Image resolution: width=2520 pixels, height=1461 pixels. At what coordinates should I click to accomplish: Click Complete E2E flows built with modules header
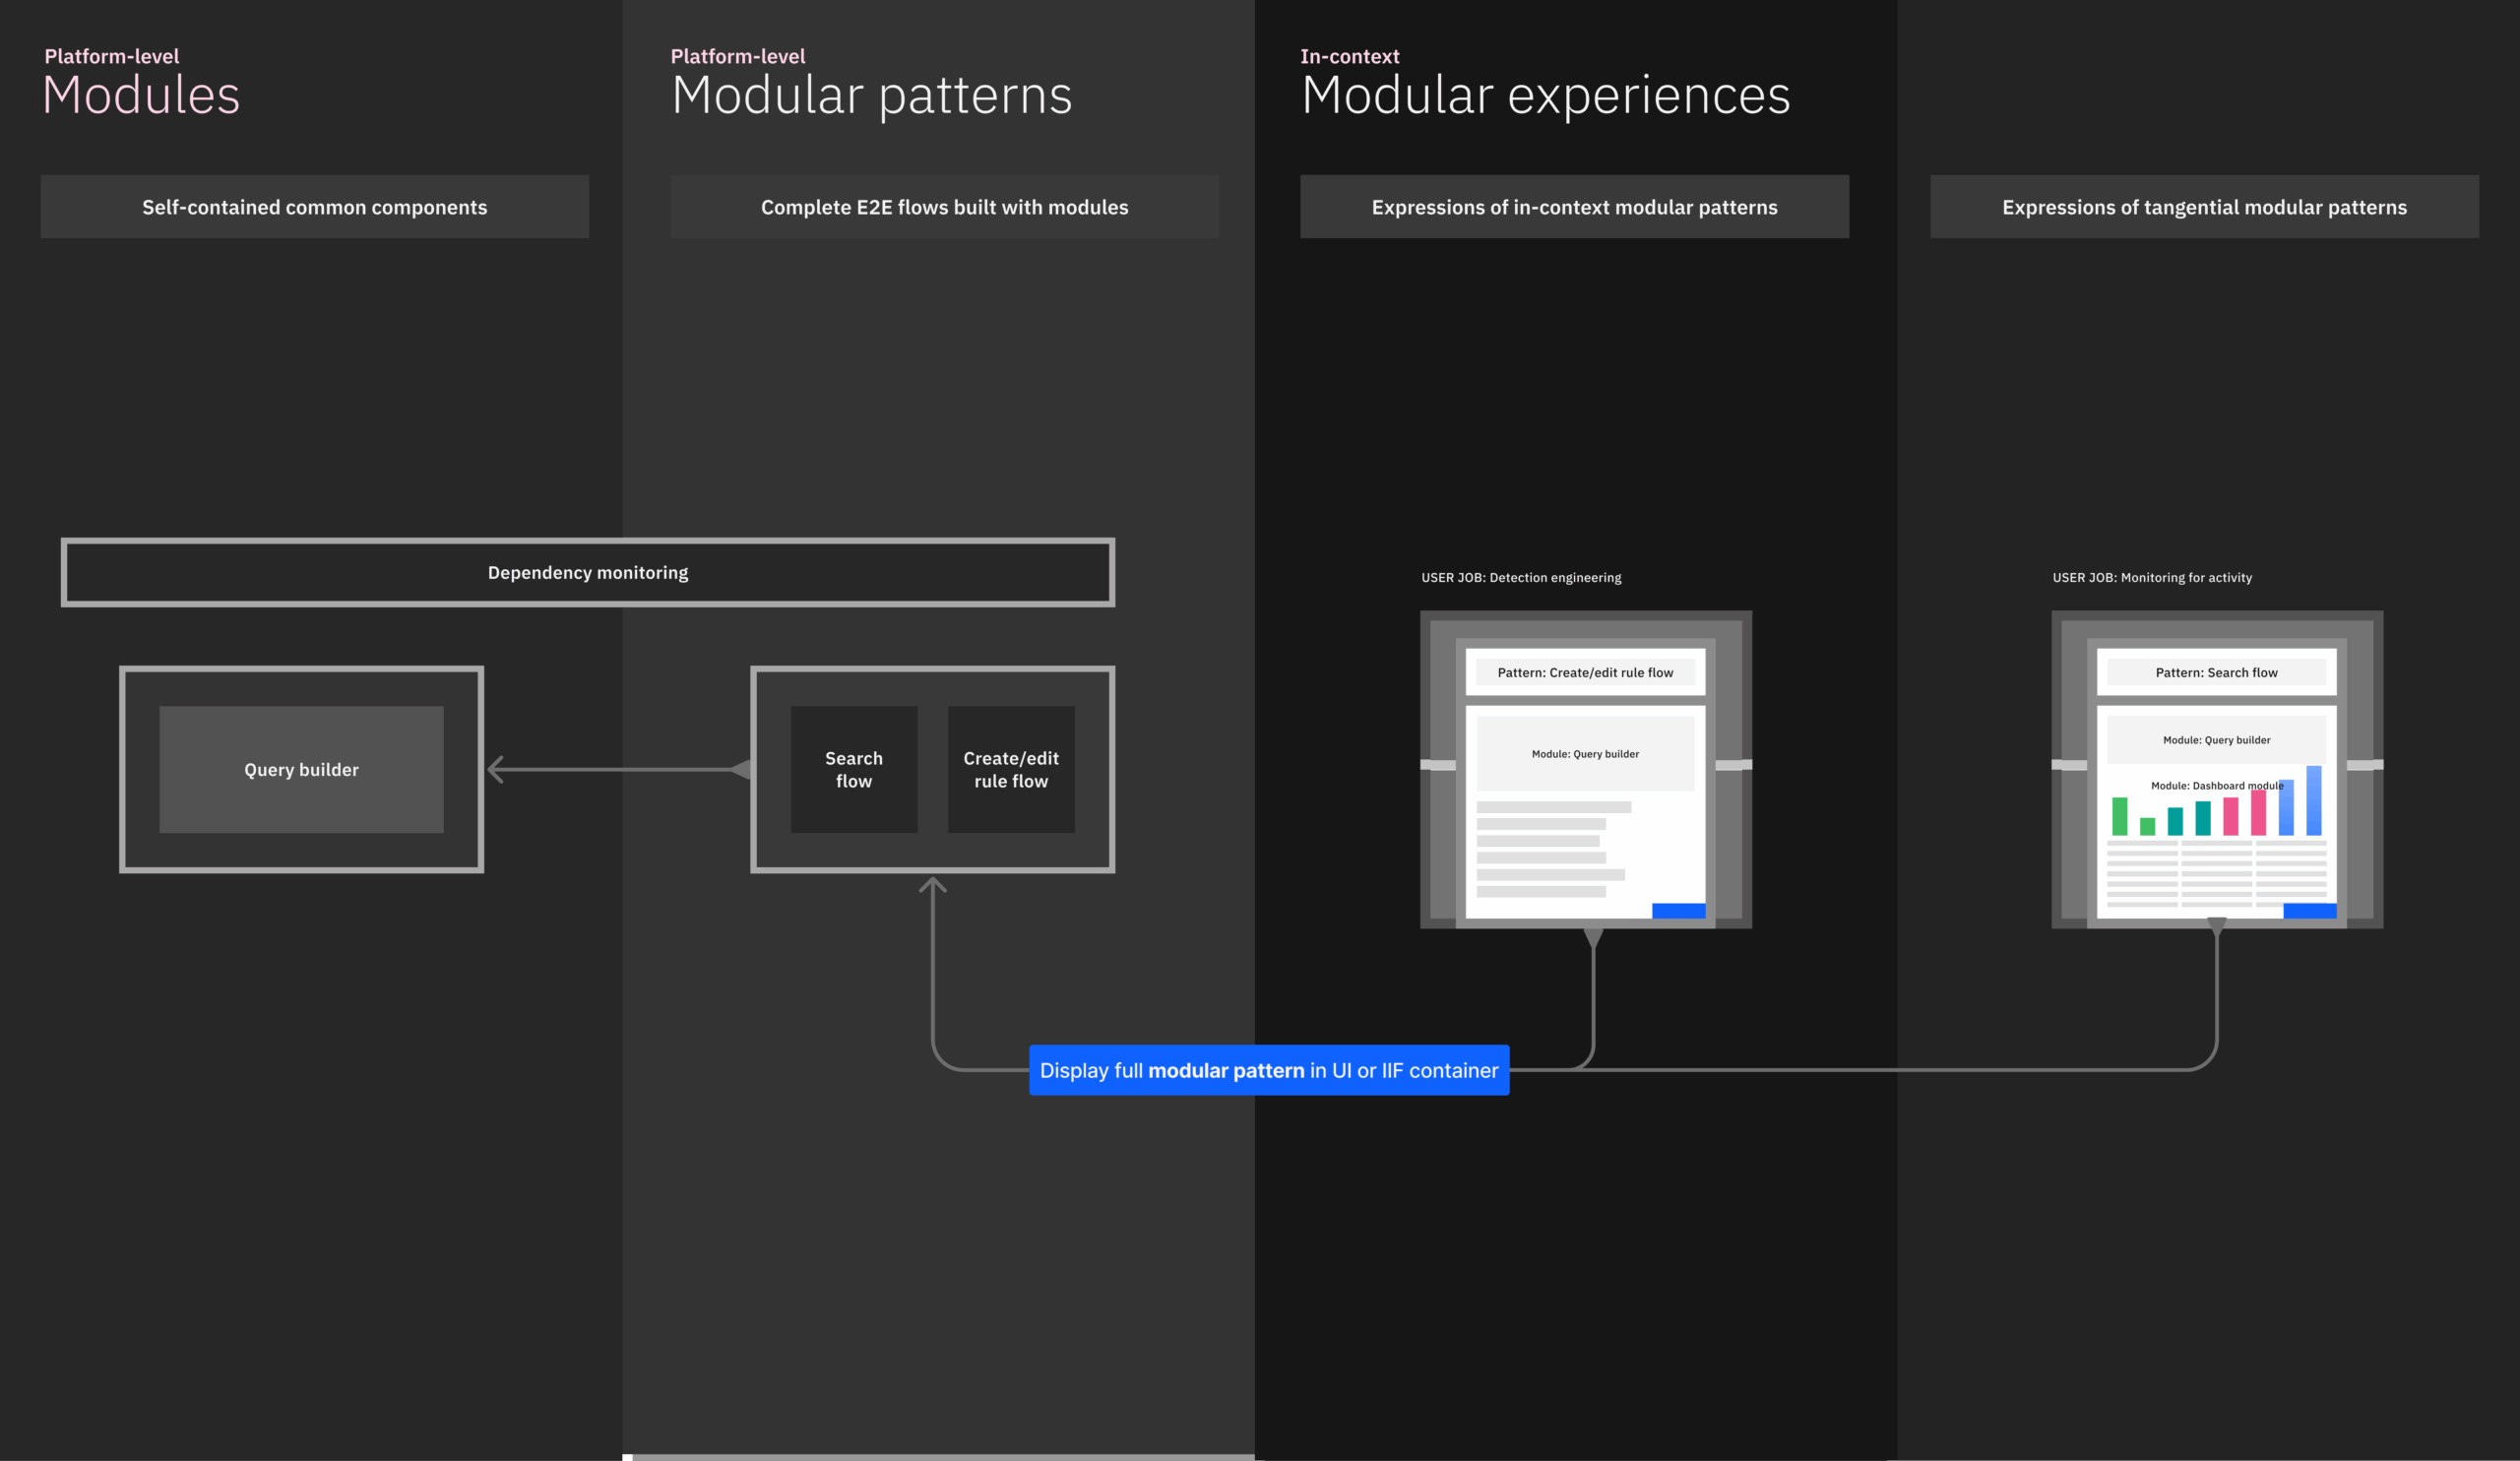[x=944, y=207]
